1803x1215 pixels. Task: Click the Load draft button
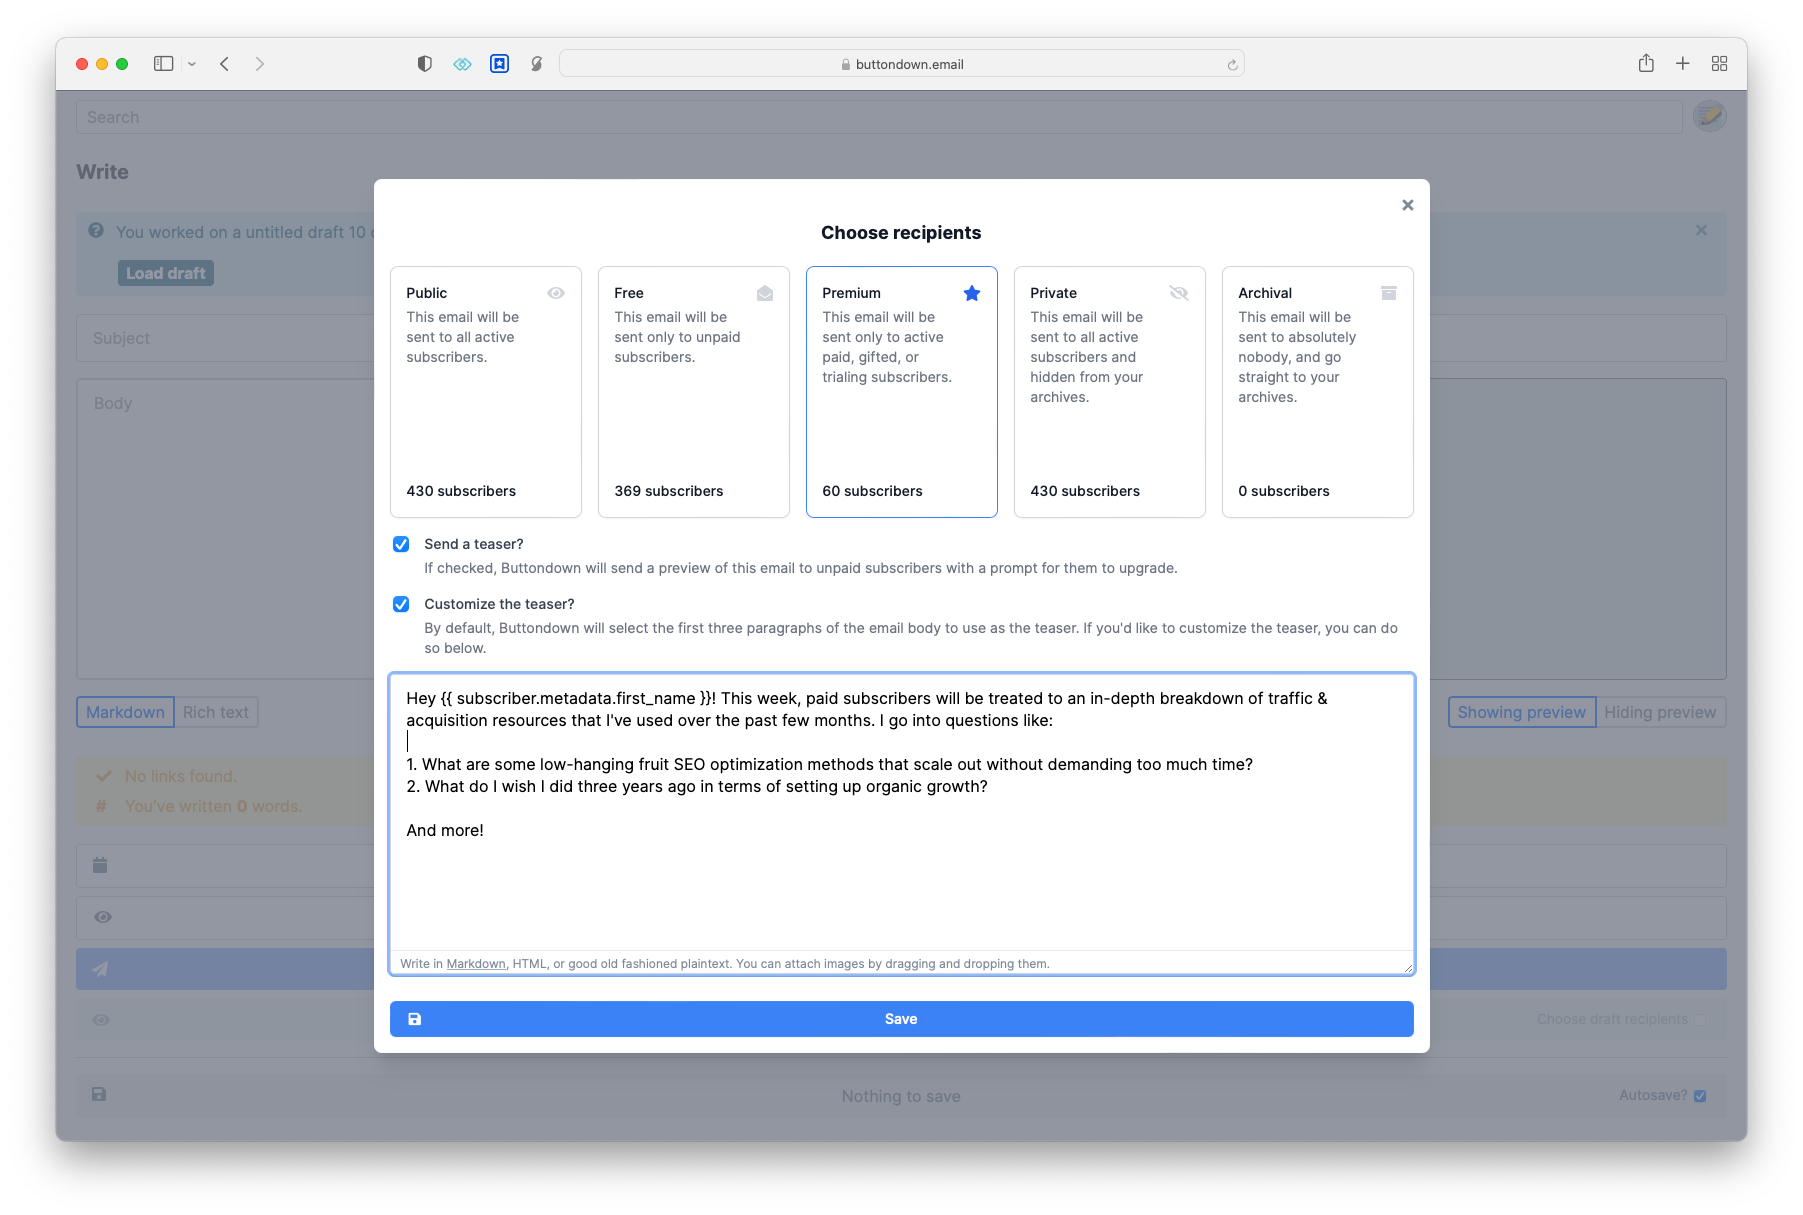165,272
